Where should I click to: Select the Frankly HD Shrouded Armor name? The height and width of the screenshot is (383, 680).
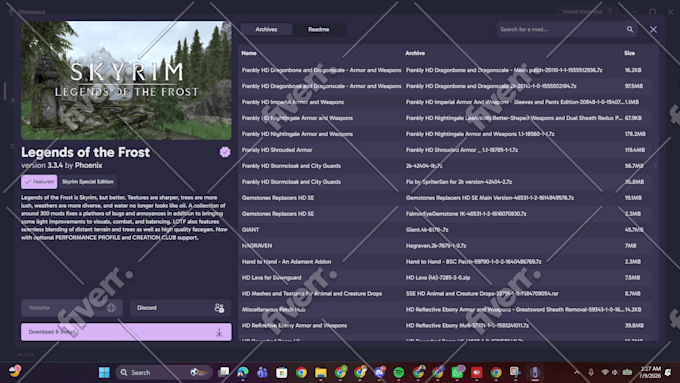[x=277, y=150]
